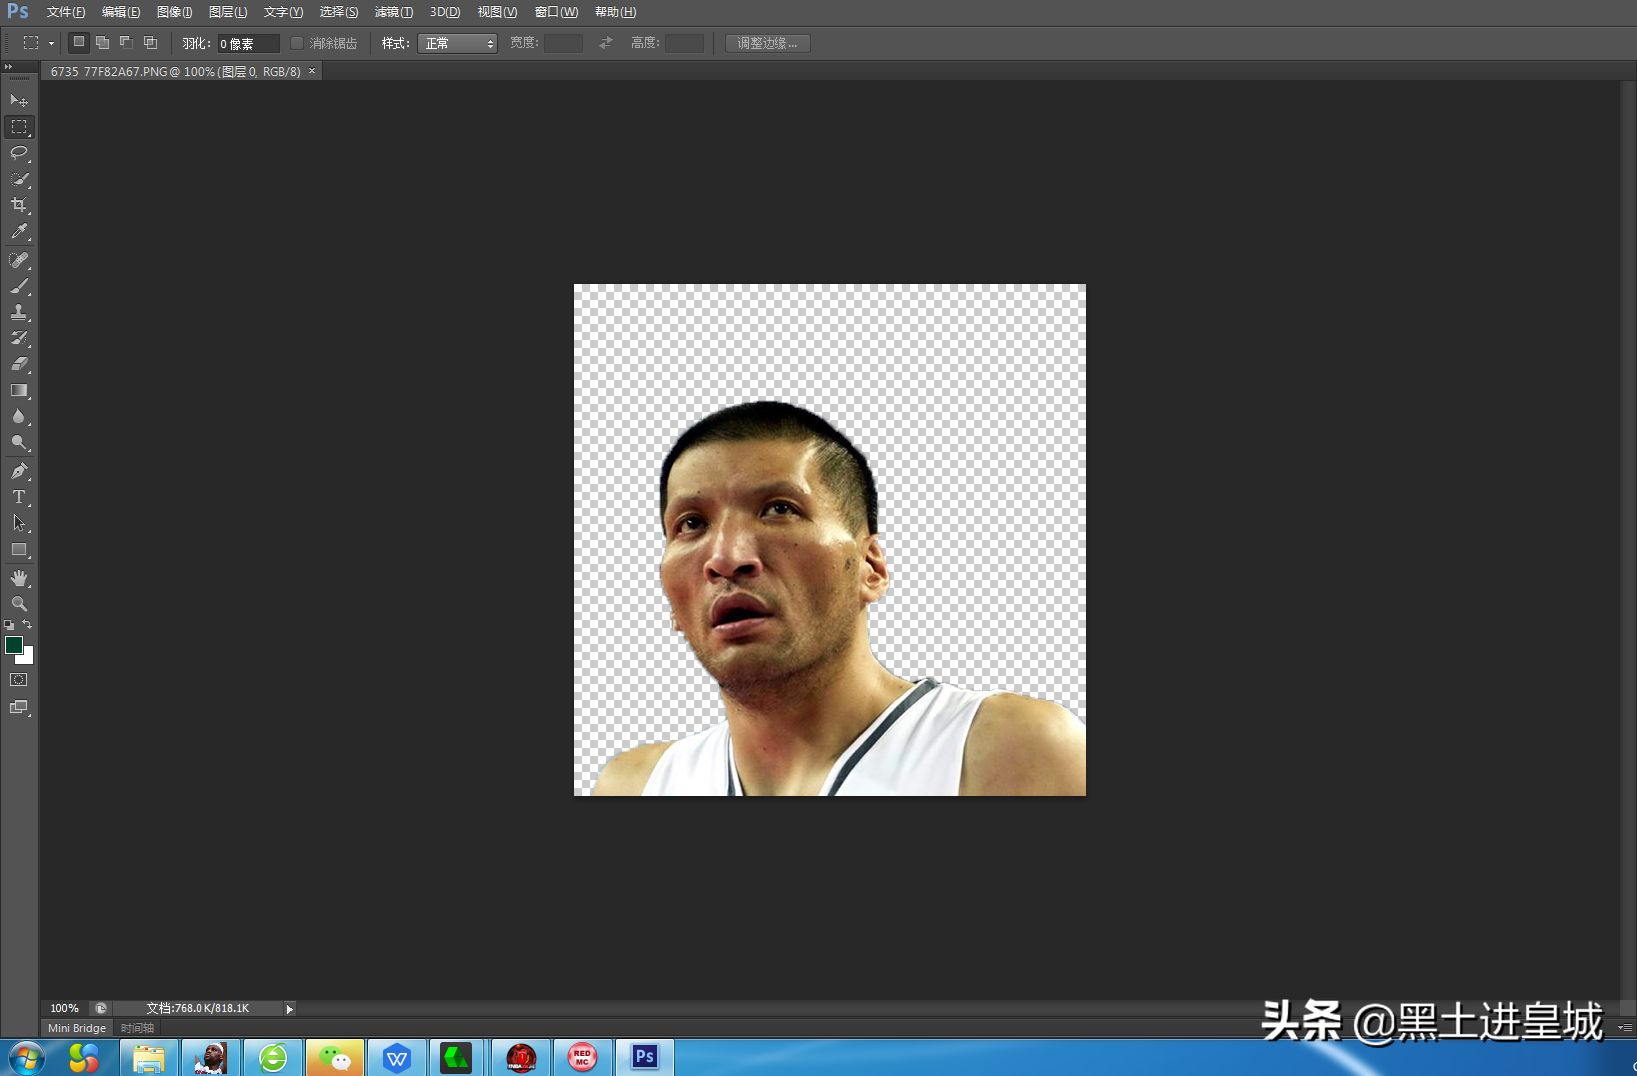
Task: Click the 调整边缘 refine edge button
Action: pos(767,43)
